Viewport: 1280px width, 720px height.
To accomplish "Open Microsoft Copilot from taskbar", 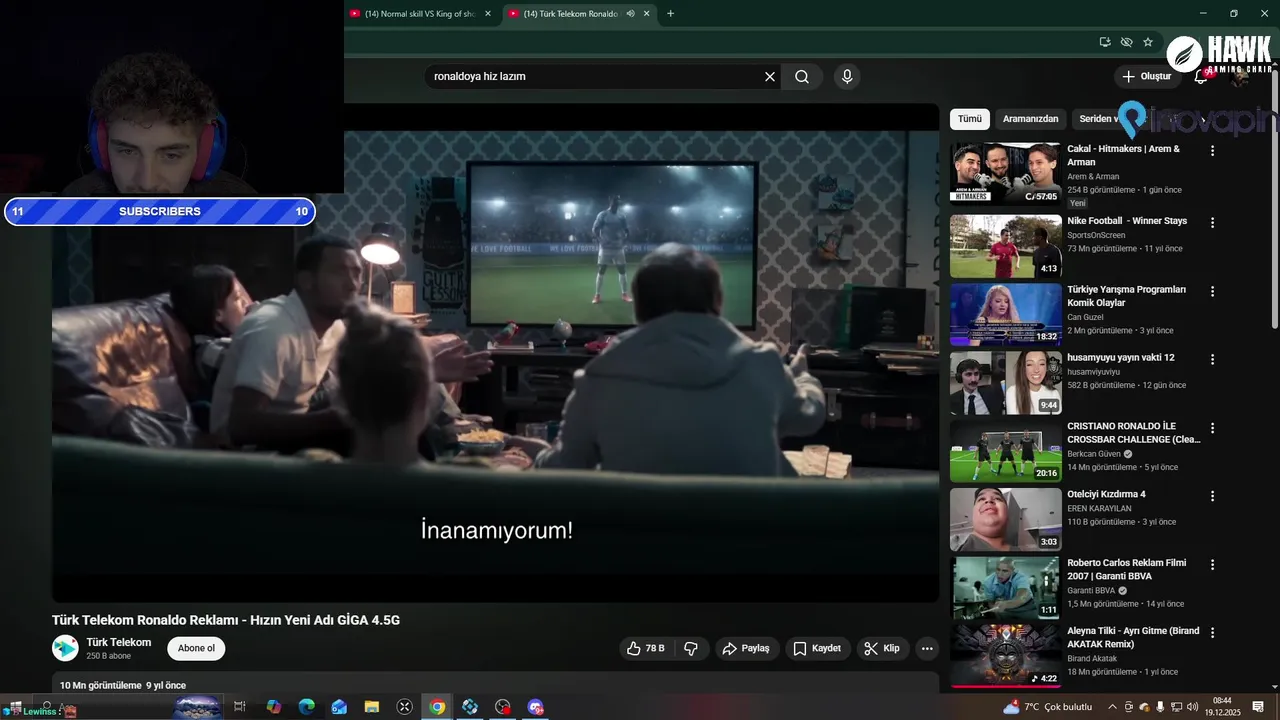I will point(273,707).
